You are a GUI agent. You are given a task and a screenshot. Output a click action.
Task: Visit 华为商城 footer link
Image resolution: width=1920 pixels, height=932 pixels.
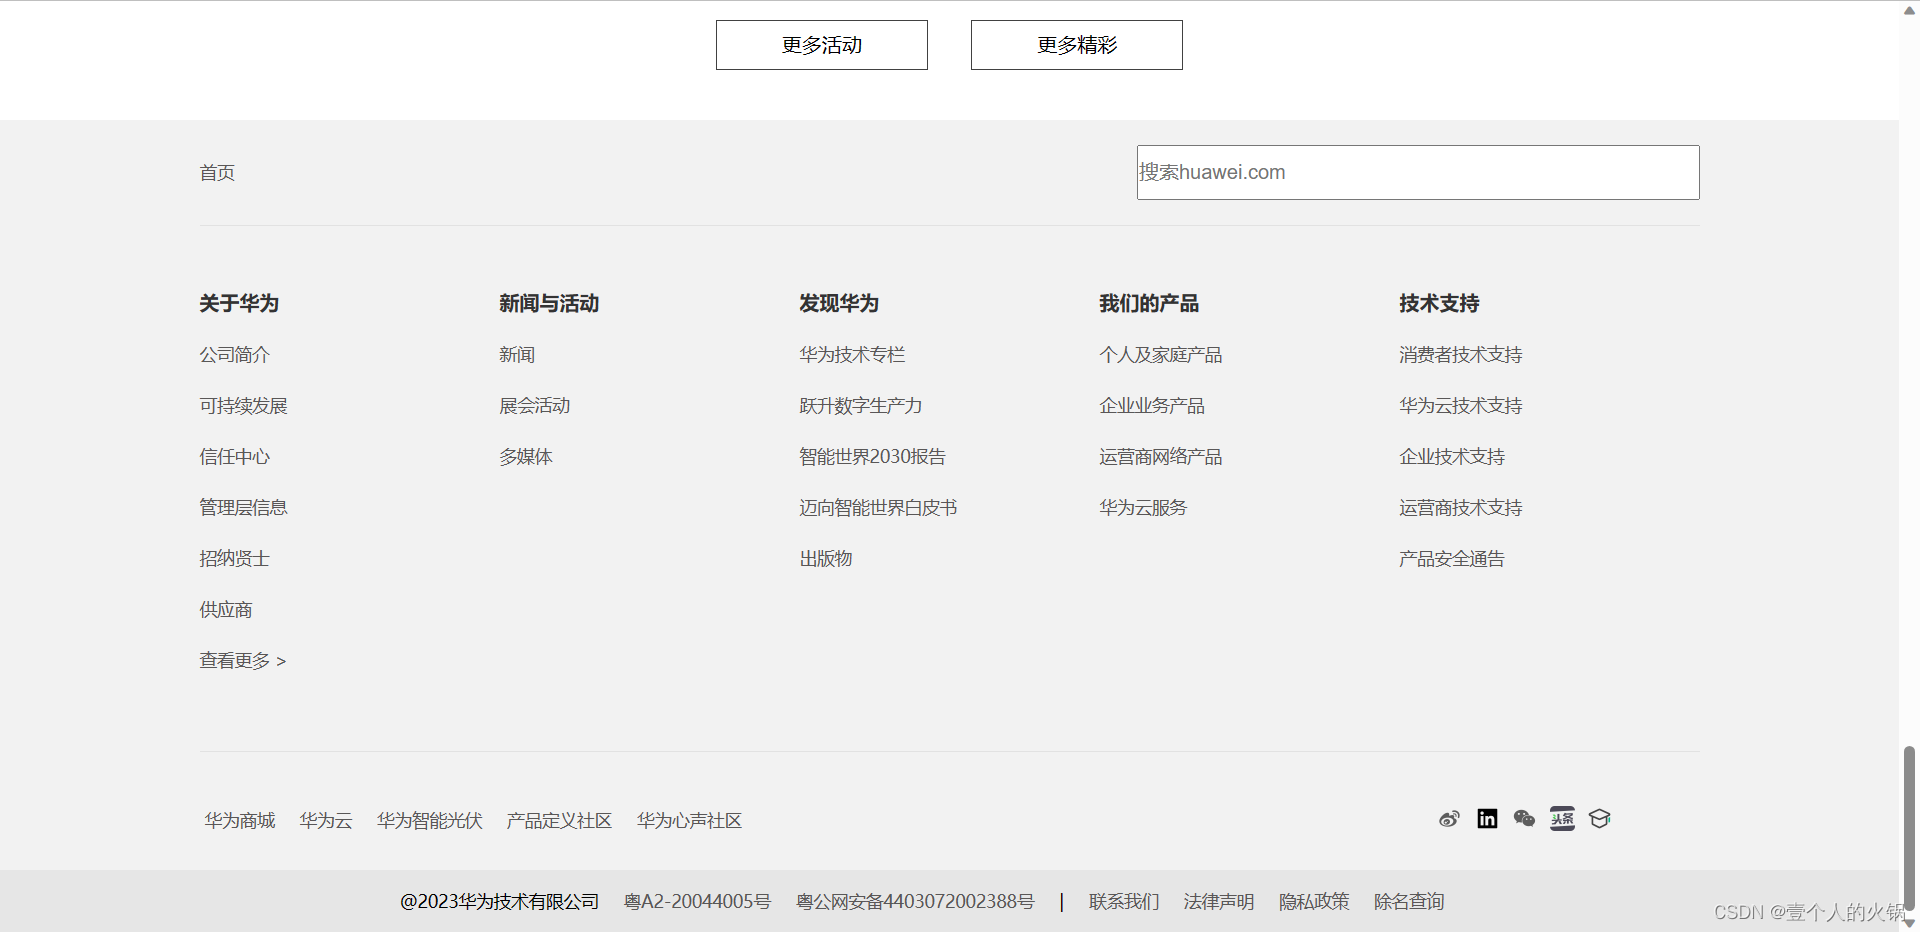point(240,821)
